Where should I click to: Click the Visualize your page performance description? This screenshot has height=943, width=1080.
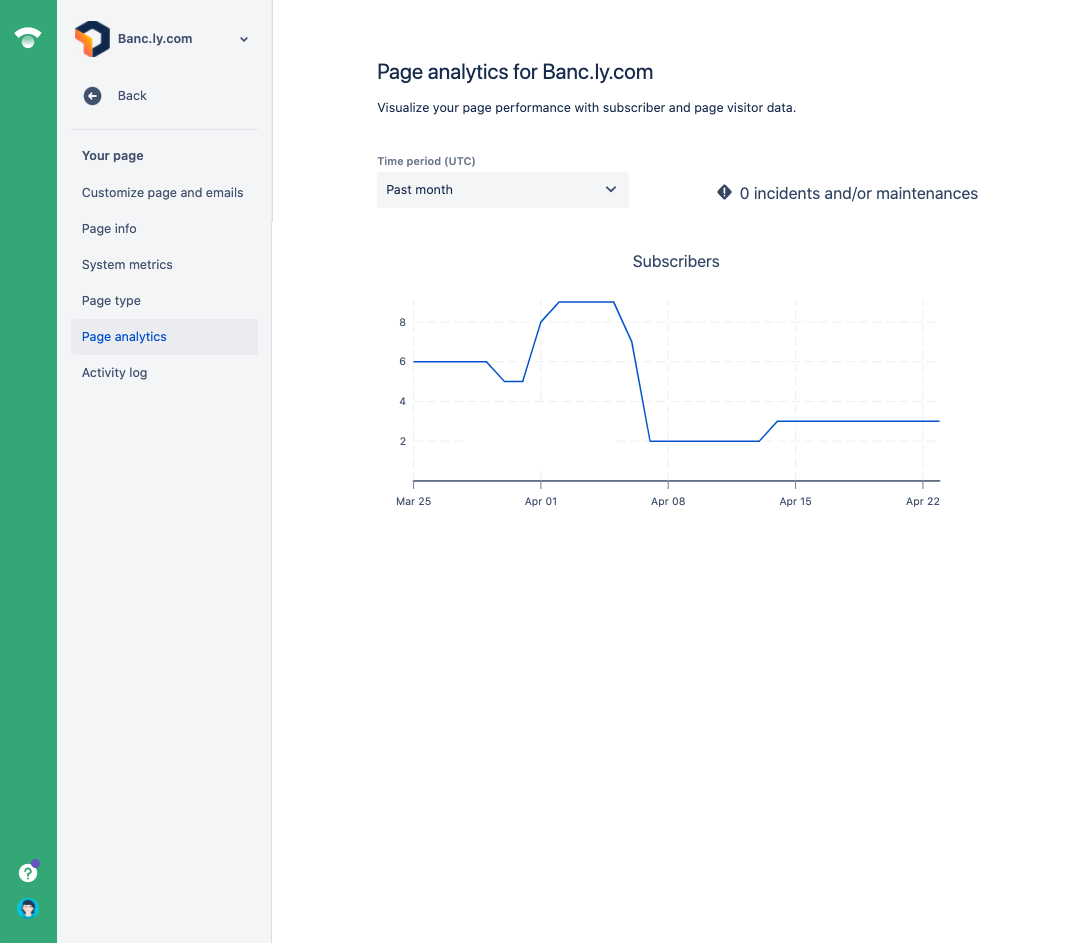coord(586,108)
